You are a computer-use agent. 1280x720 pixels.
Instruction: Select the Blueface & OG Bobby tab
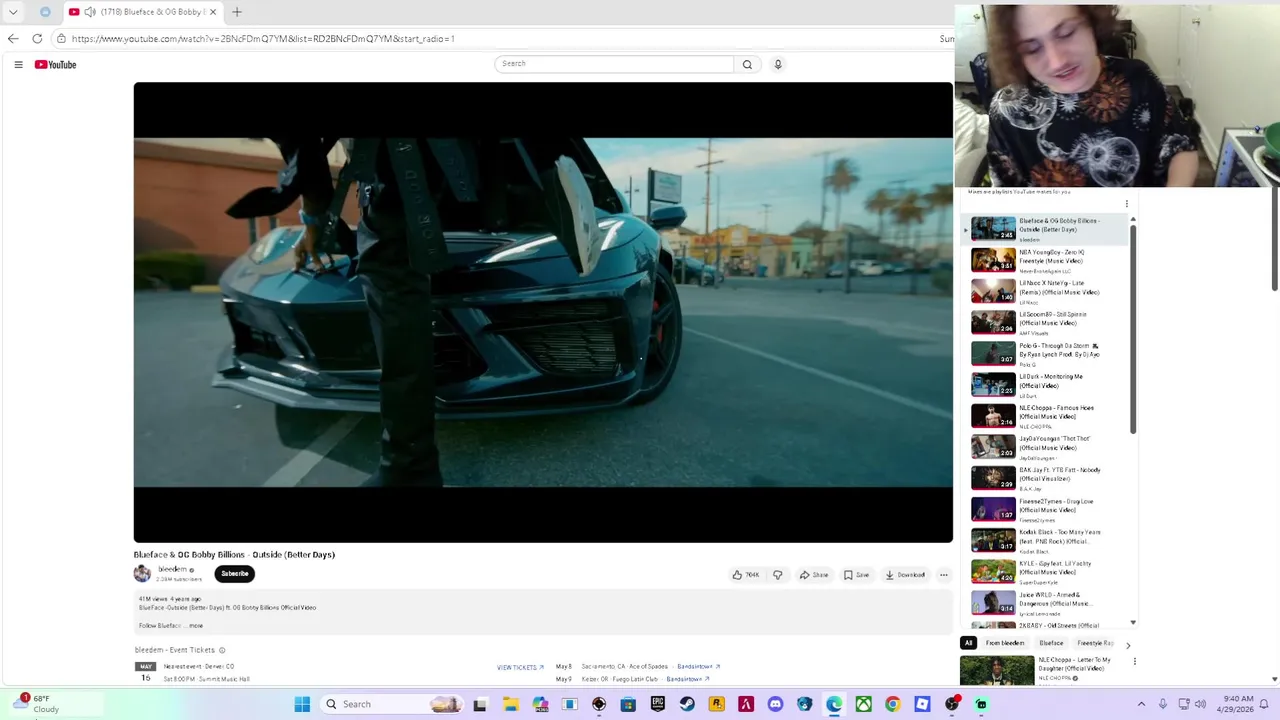coord(143,12)
